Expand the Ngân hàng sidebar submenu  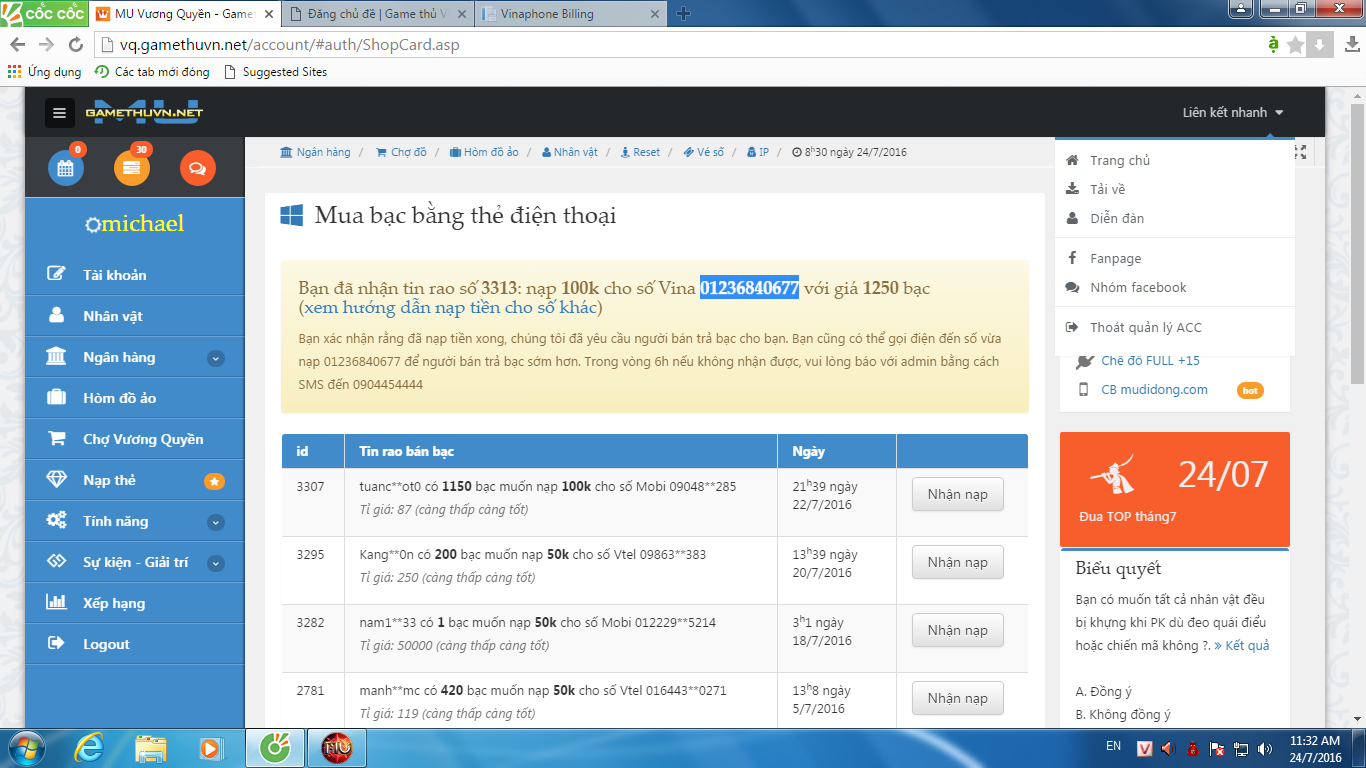(x=215, y=358)
